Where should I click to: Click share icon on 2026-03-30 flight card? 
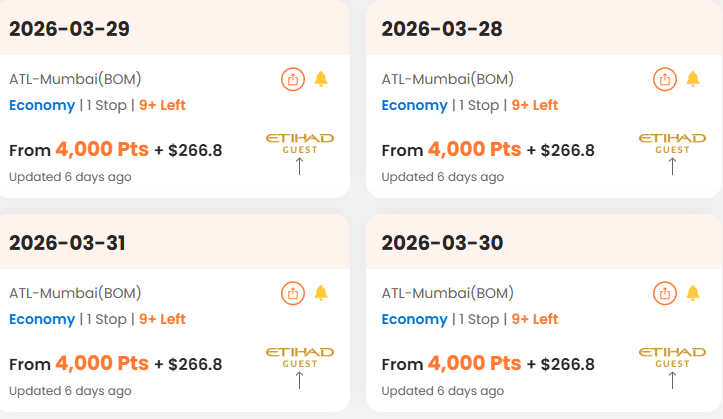(666, 293)
